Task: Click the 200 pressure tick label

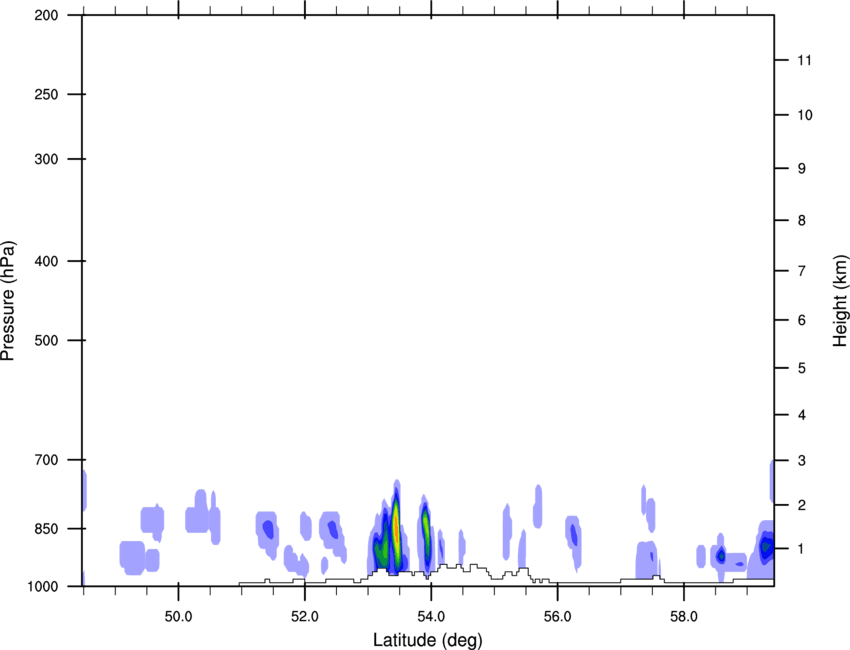Action: 47,15
